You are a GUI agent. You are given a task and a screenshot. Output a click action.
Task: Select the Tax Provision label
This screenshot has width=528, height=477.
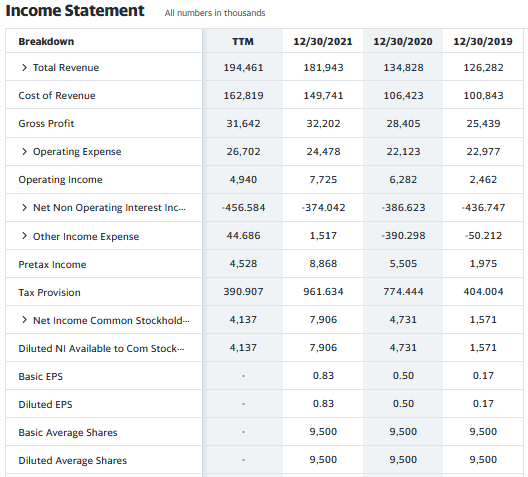coord(50,293)
